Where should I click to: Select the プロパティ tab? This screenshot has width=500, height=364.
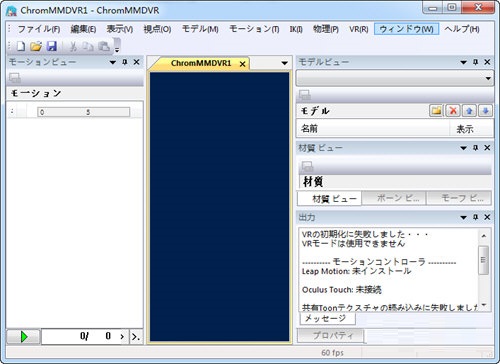[x=330, y=336]
